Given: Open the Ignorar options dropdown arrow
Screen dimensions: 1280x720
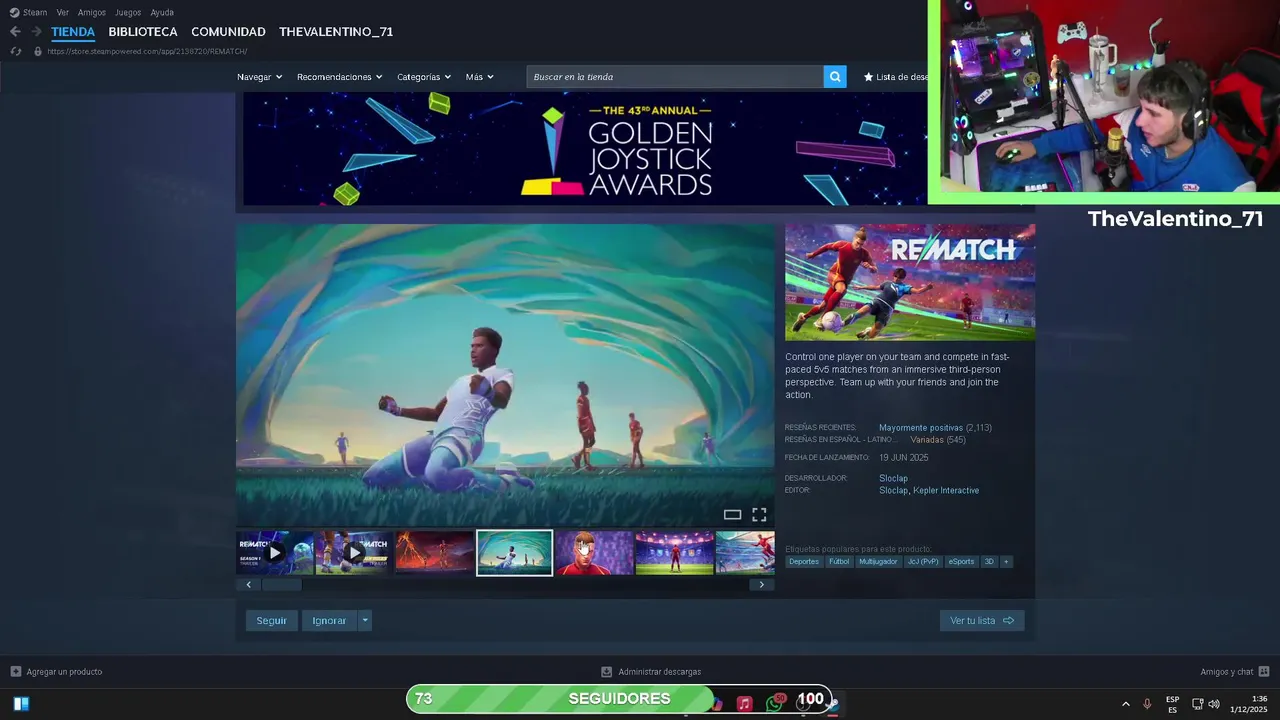Looking at the screenshot, I should click(365, 621).
